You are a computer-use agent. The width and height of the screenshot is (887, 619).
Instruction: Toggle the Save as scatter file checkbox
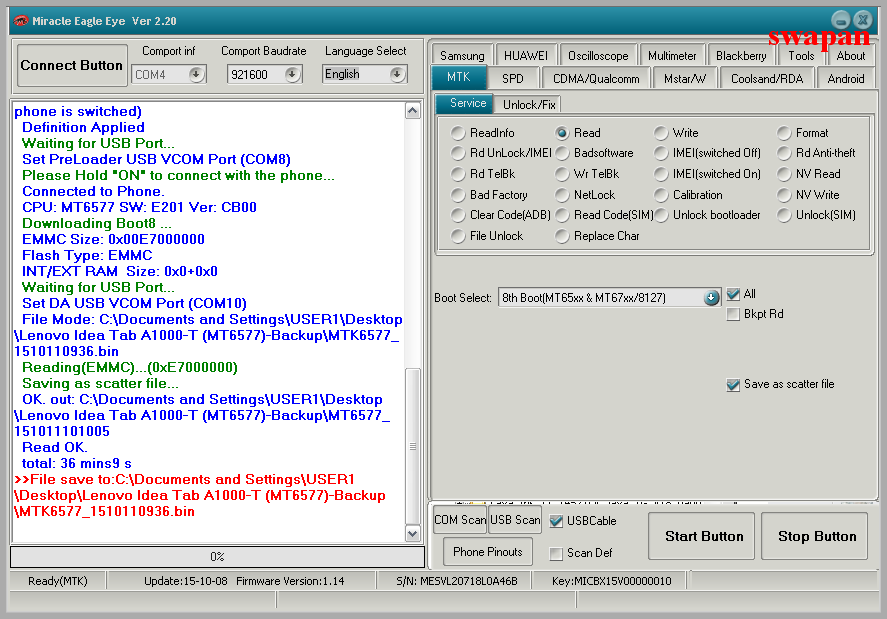pos(733,384)
